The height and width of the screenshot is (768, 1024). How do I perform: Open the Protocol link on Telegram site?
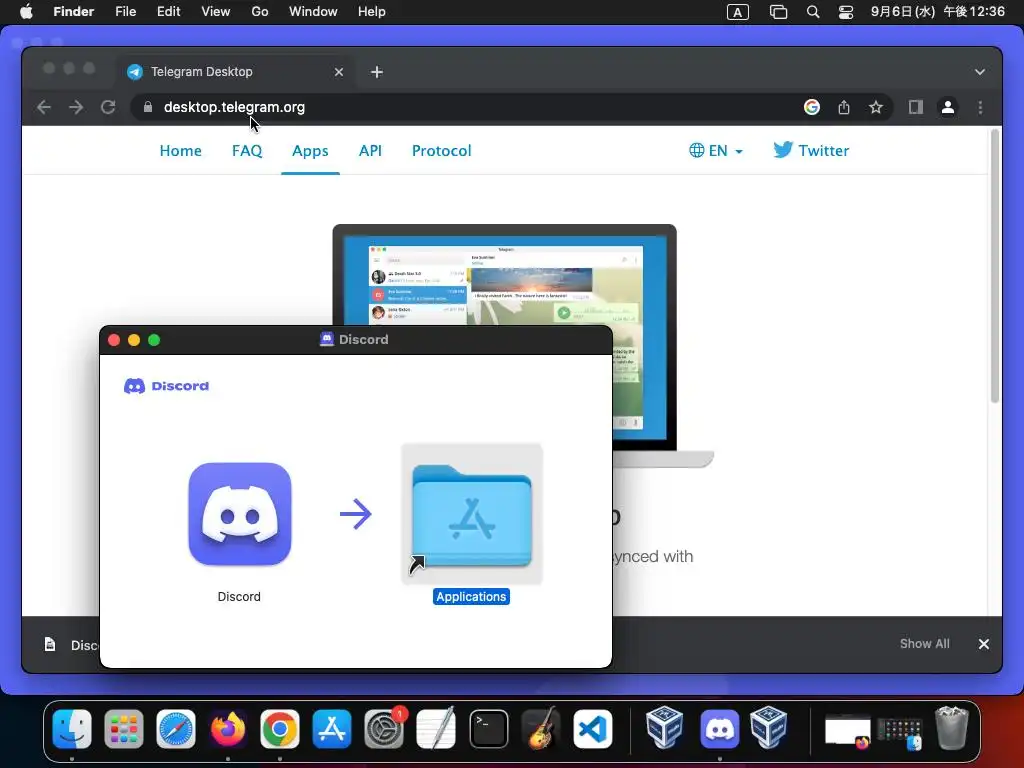tap(441, 151)
